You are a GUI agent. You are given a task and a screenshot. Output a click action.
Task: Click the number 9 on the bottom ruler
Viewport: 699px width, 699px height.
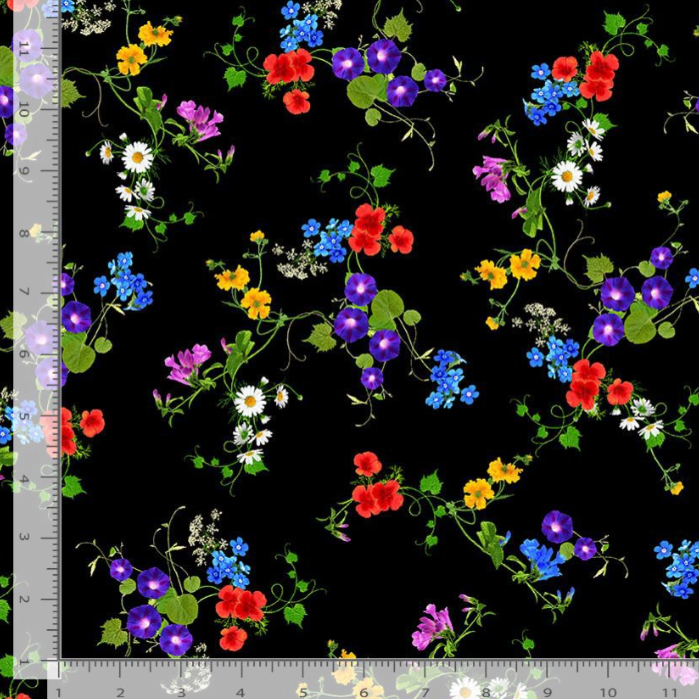[x=547, y=691]
